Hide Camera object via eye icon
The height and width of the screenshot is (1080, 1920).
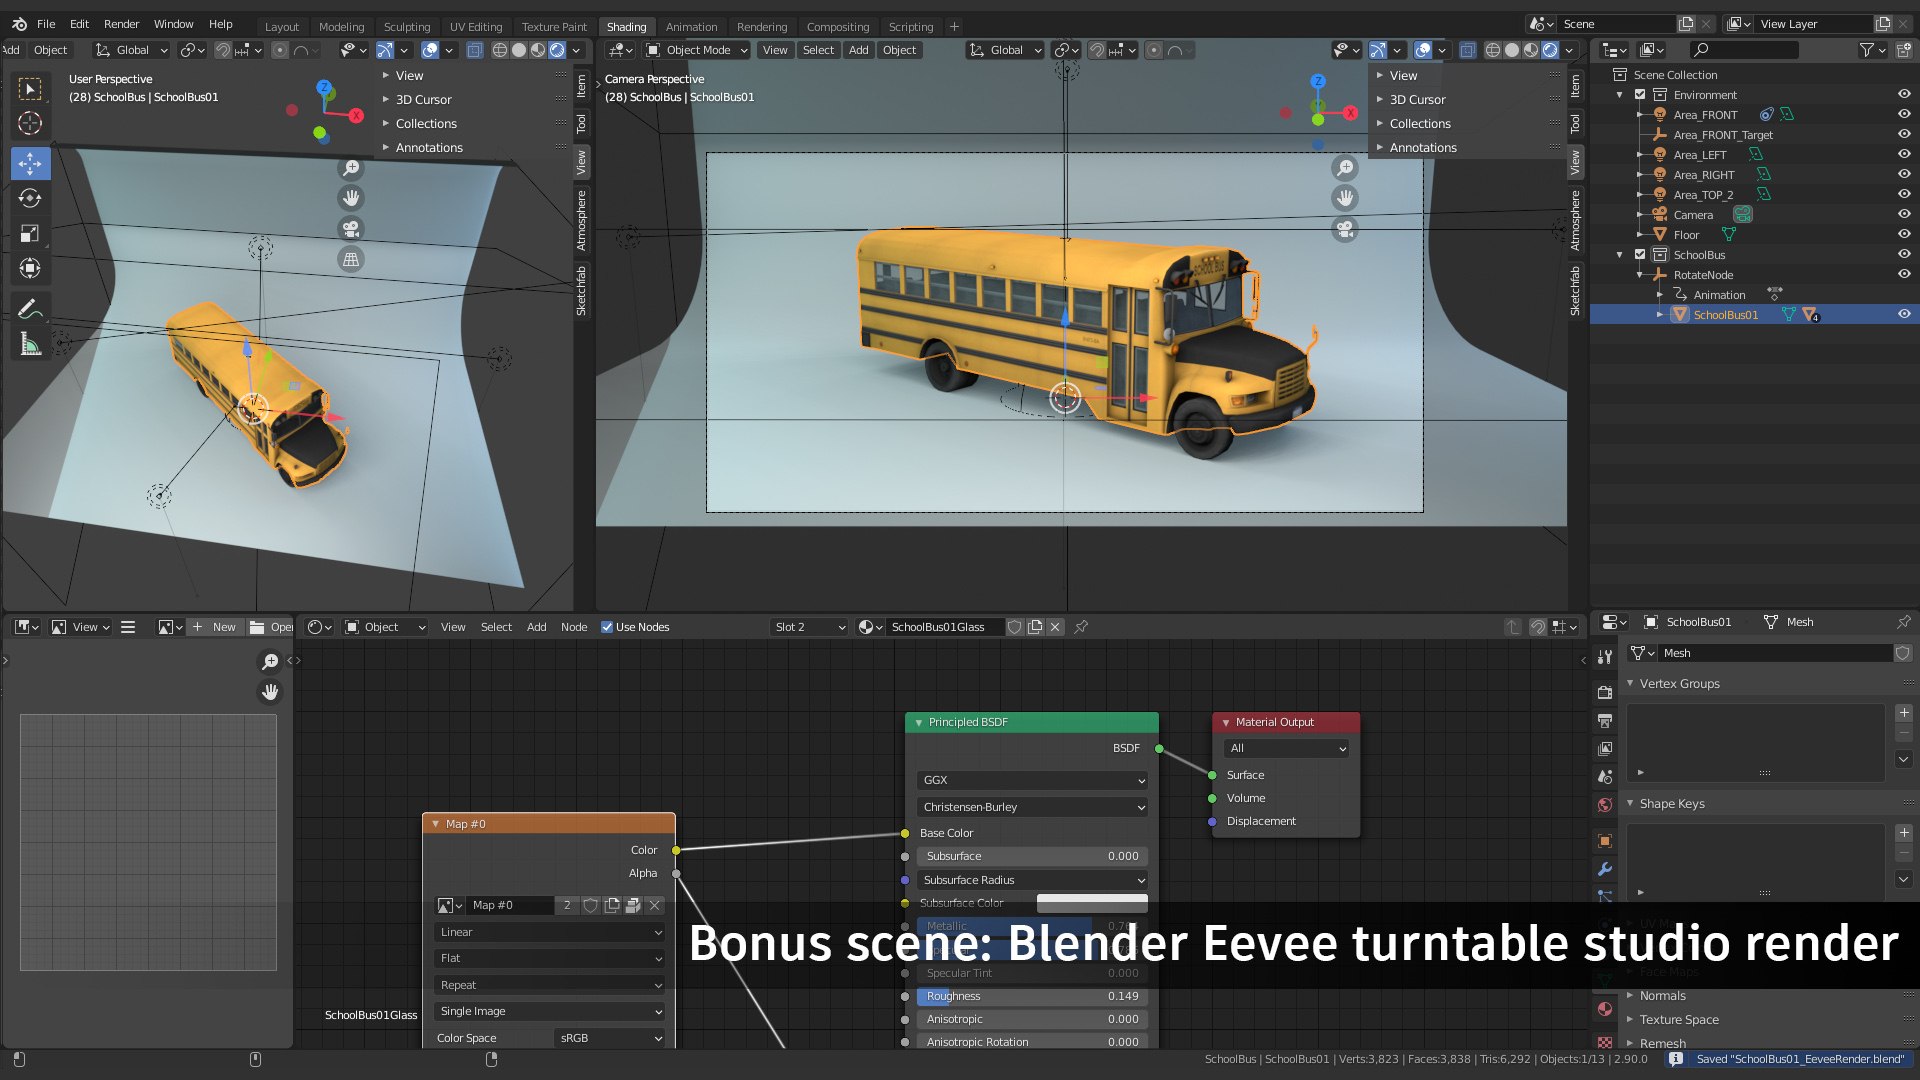pyautogui.click(x=1904, y=214)
